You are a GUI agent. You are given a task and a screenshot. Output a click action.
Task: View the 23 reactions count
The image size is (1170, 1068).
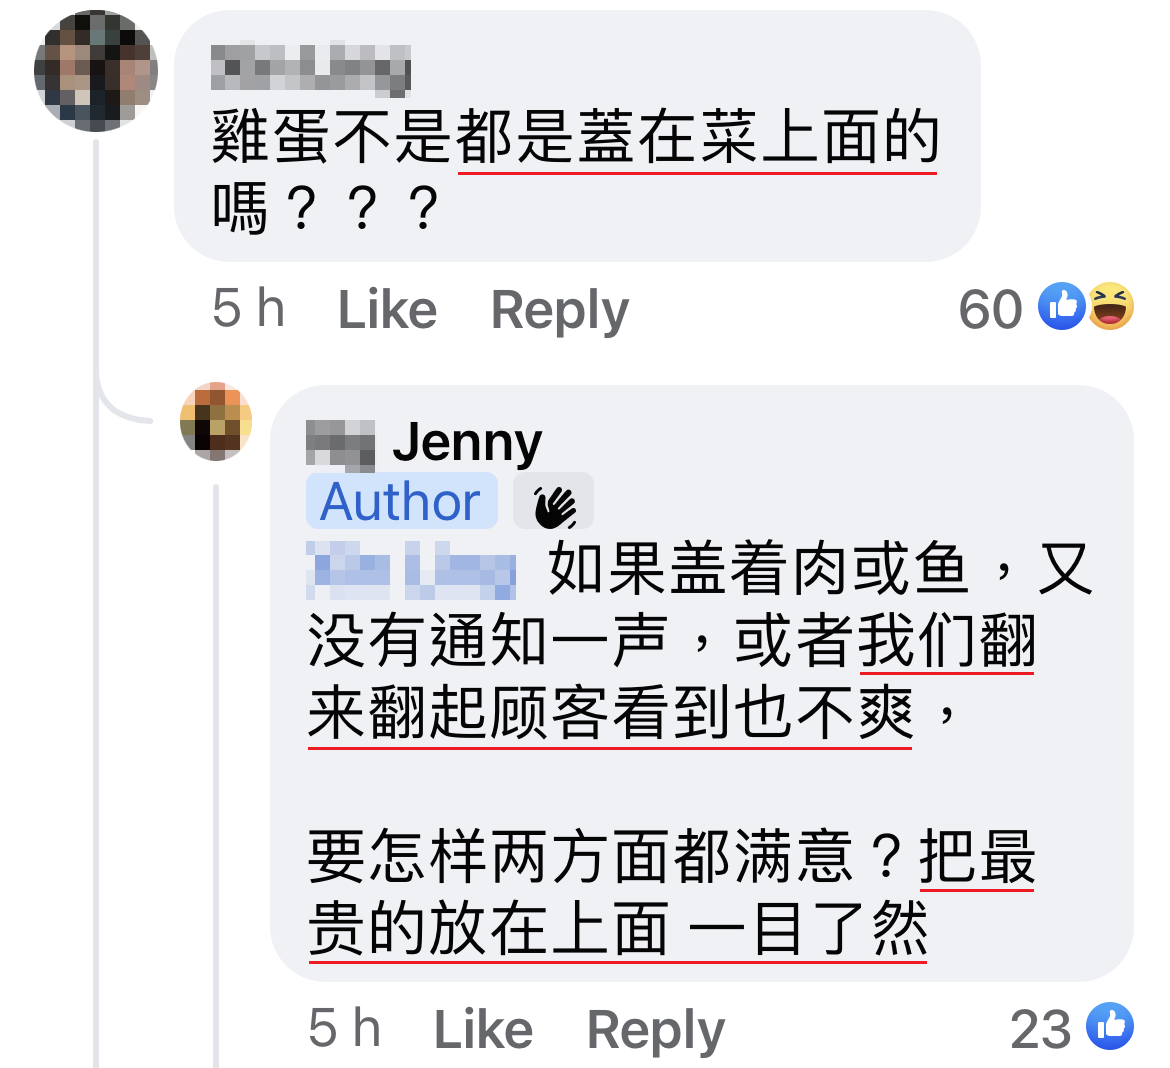(x=1040, y=1029)
